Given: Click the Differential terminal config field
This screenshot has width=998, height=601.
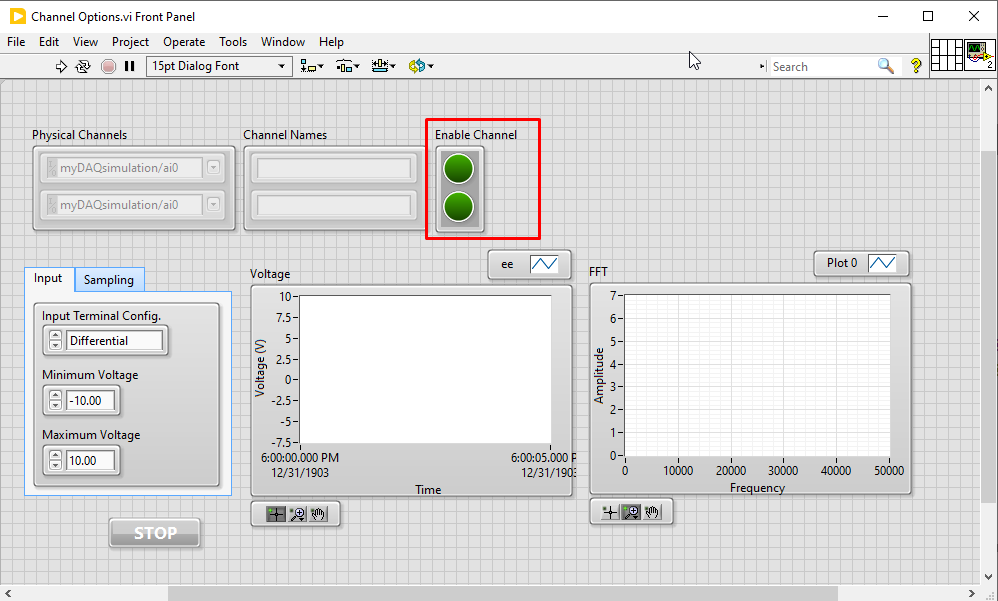Looking at the screenshot, I should coord(115,341).
